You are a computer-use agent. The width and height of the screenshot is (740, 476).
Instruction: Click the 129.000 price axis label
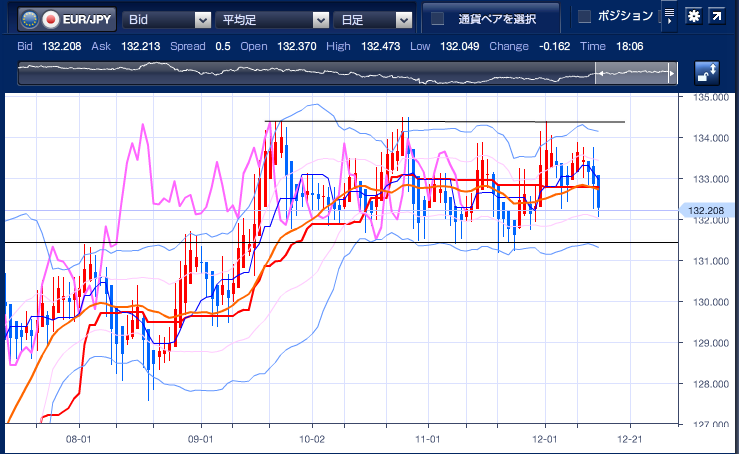pyautogui.click(x=711, y=343)
